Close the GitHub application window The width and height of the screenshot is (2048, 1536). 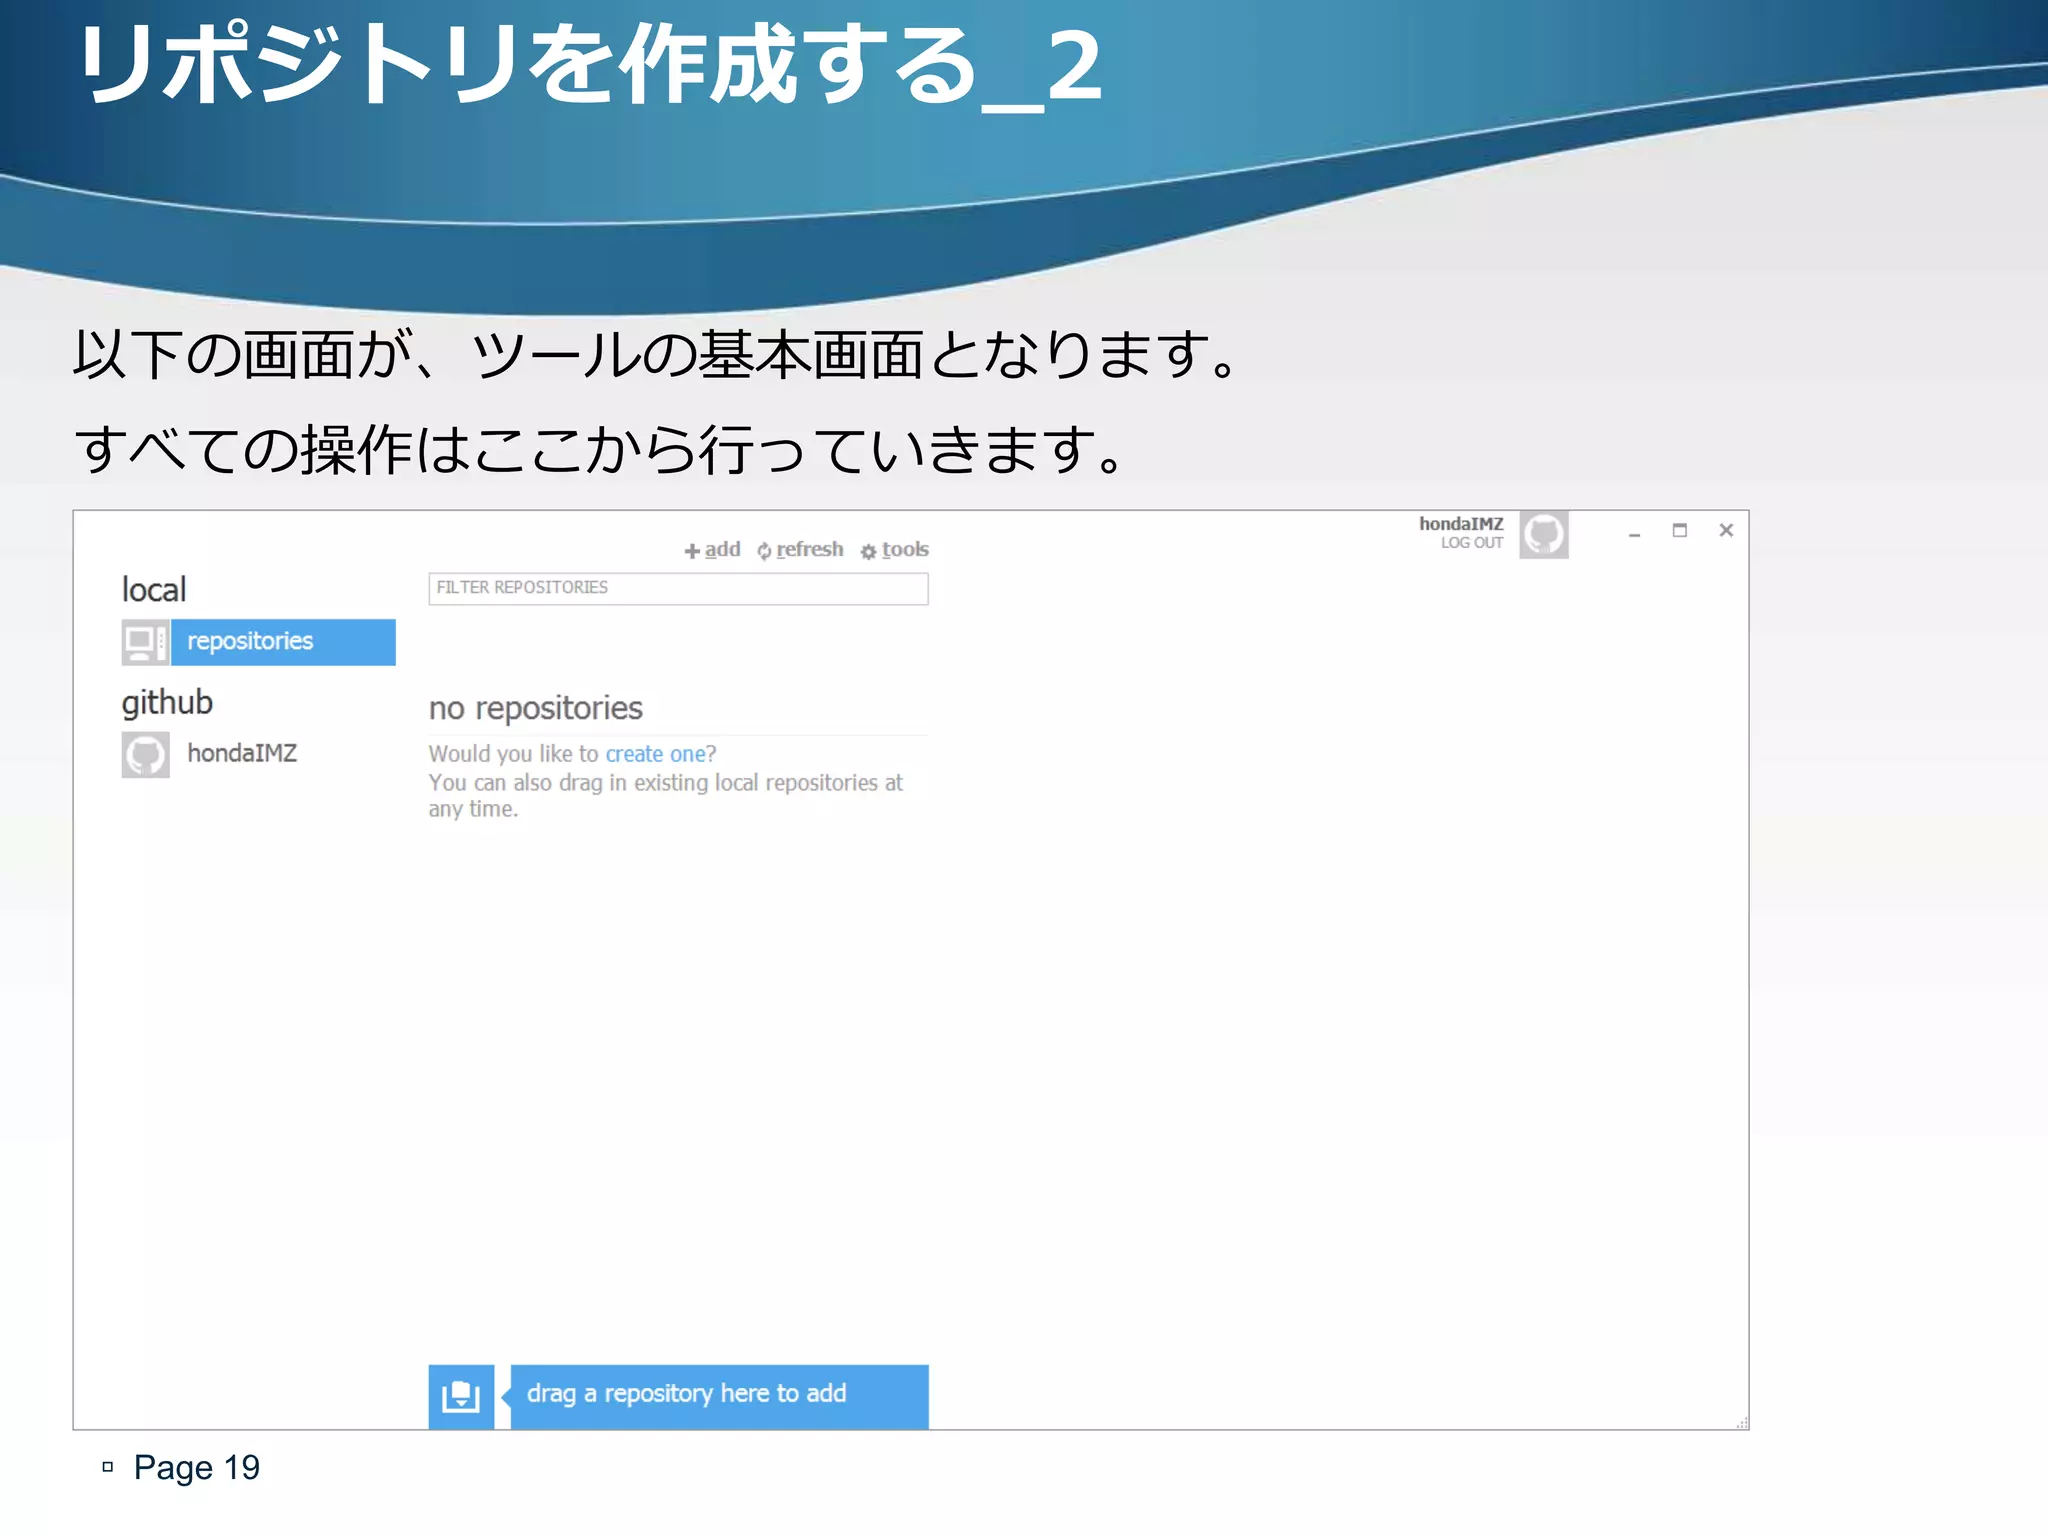pyautogui.click(x=1726, y=531)
